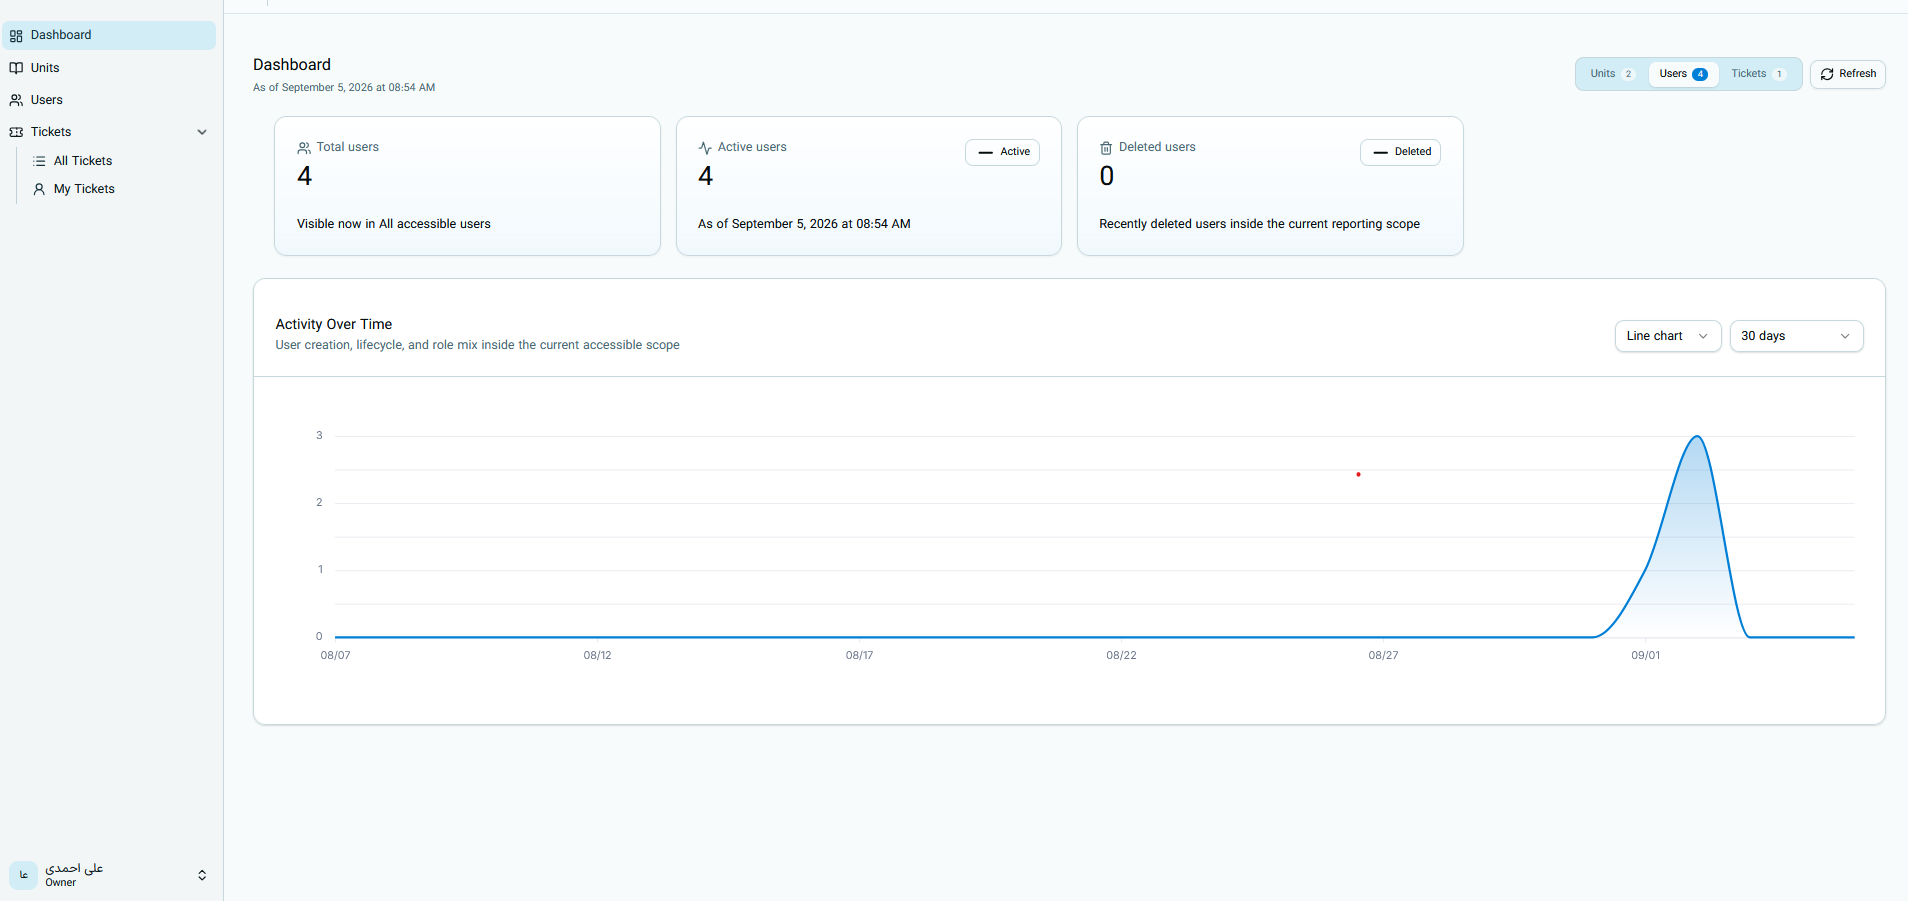Screen dimensions: 1908x901
Task: Toggle the Deleted series legend button
Action: [1400, 152]
